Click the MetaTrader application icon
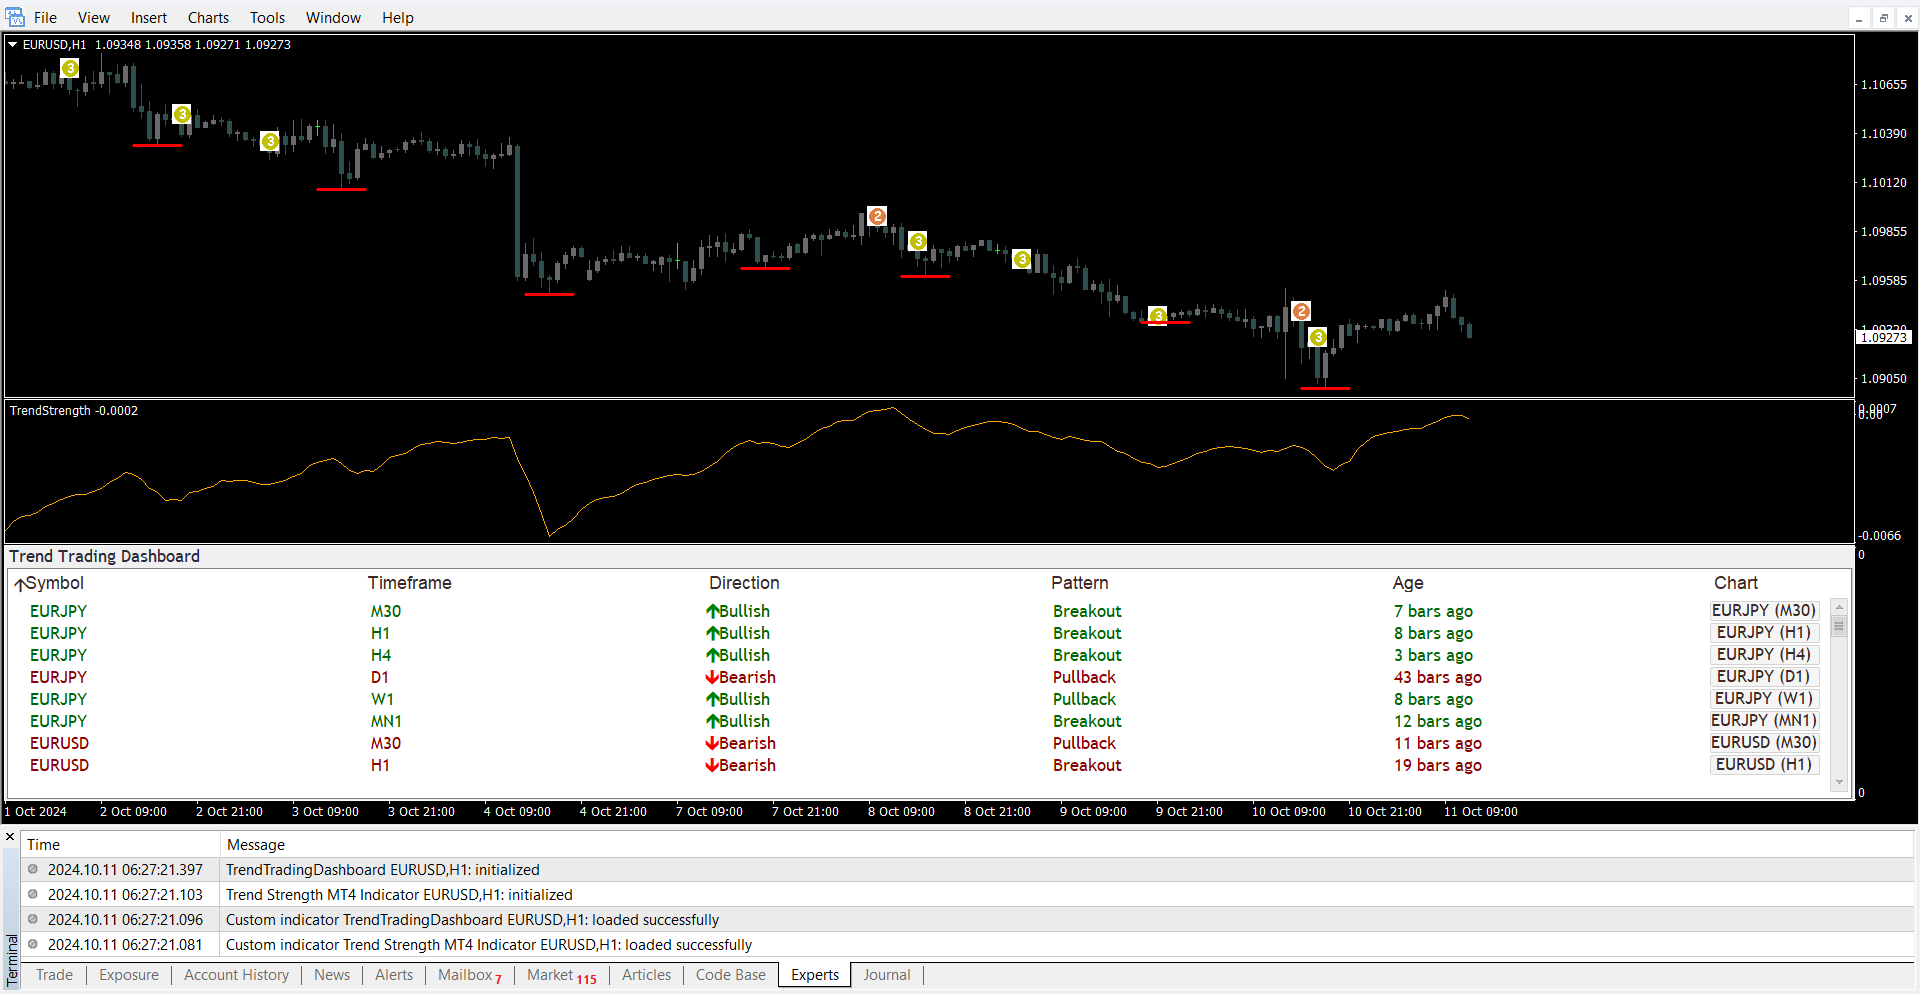 [14, 17]
